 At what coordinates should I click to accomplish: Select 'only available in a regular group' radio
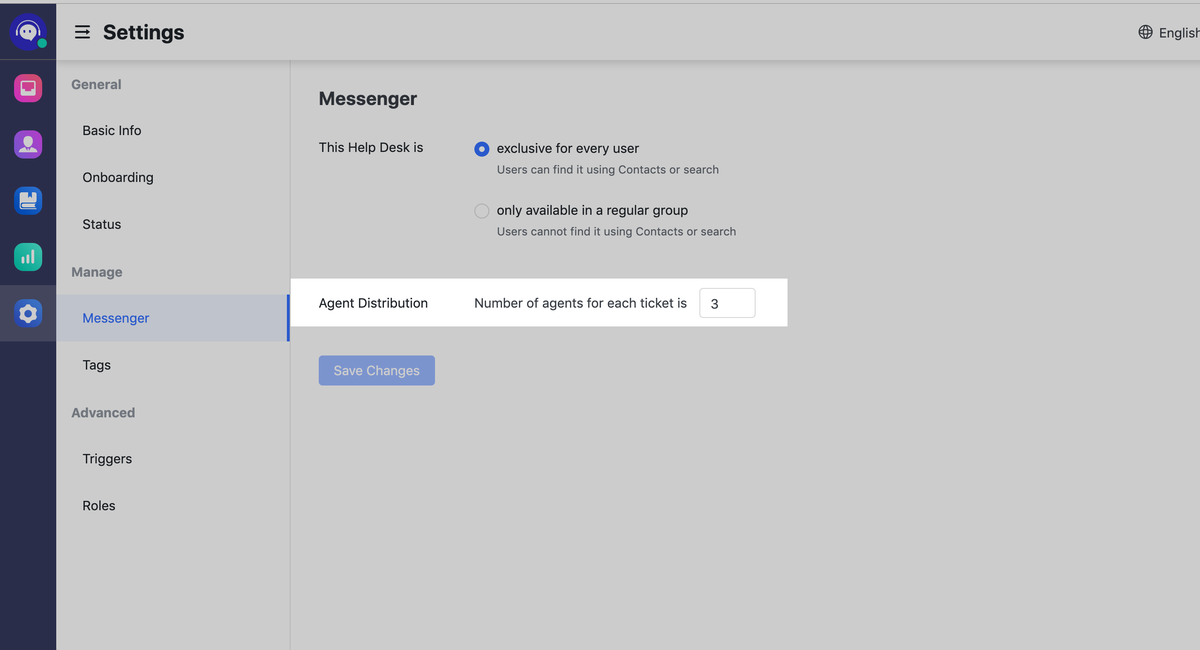point(482,211)
